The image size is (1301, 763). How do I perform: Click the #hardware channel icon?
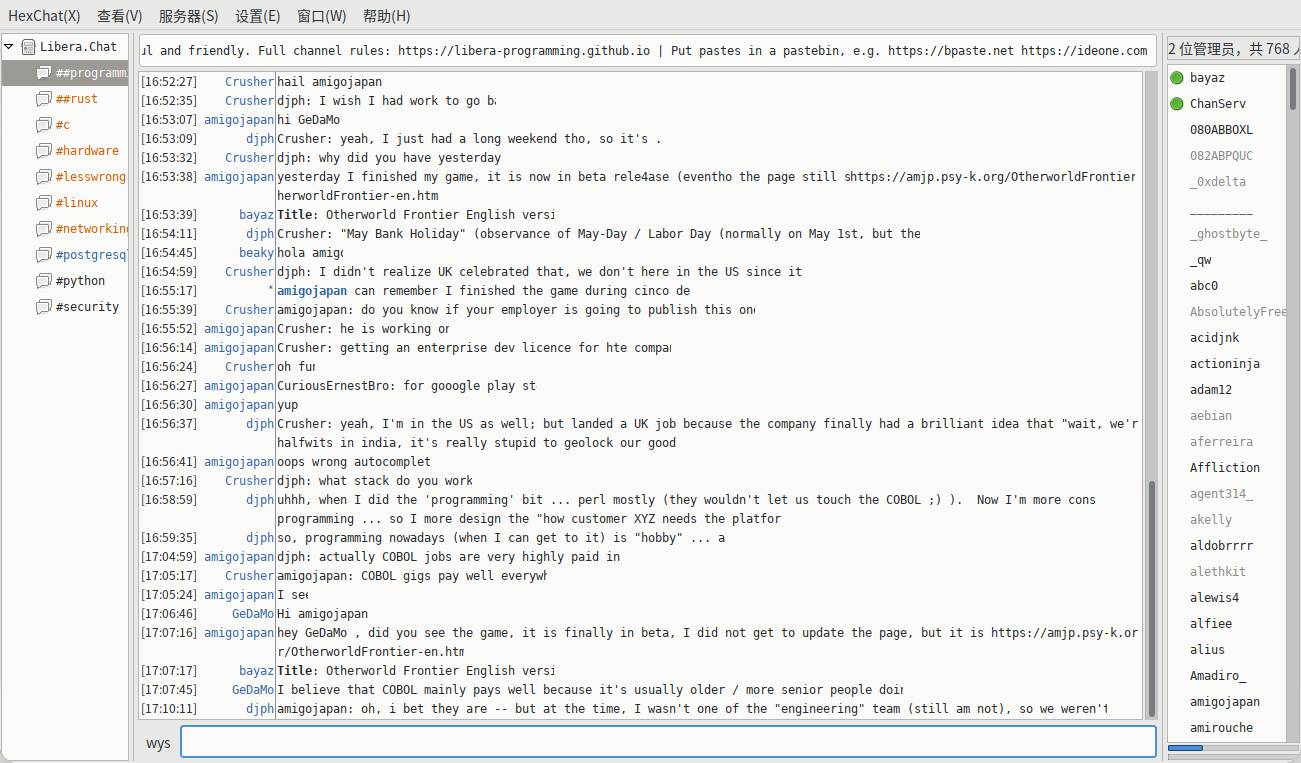coord(43,150)
